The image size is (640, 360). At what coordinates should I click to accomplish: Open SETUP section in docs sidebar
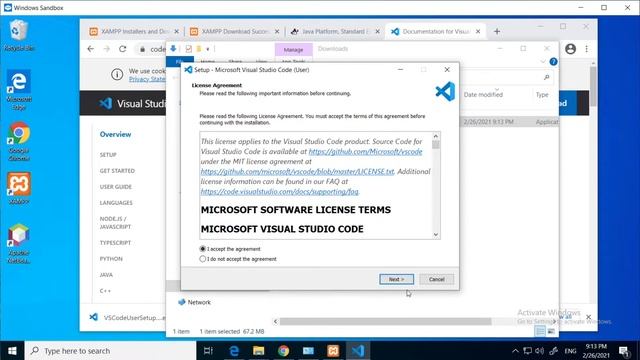point(108,155)
